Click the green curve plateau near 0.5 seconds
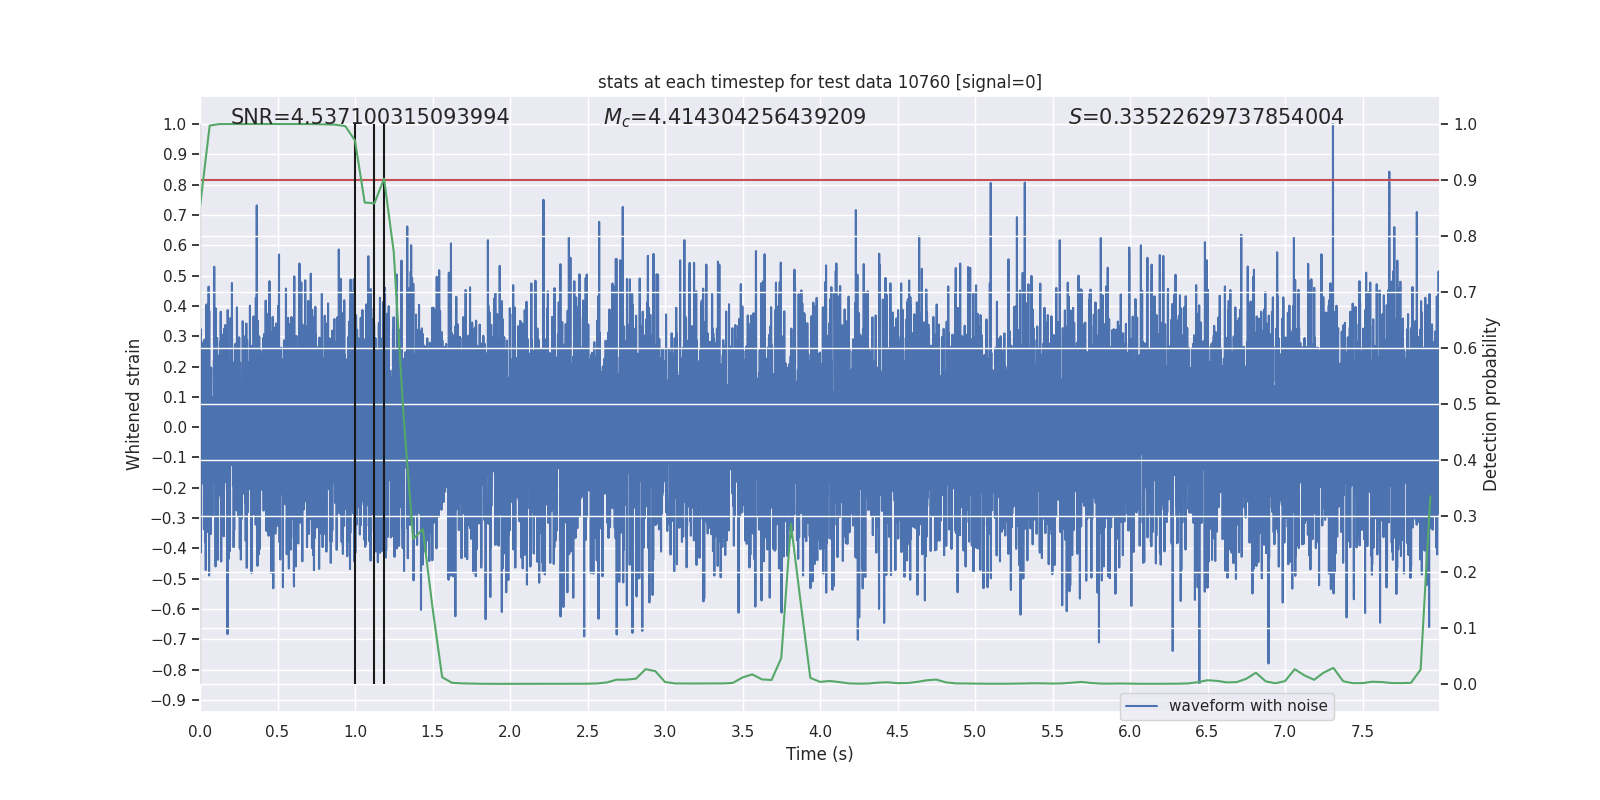This screenshot has width=1600, height=800. point(278,124)
